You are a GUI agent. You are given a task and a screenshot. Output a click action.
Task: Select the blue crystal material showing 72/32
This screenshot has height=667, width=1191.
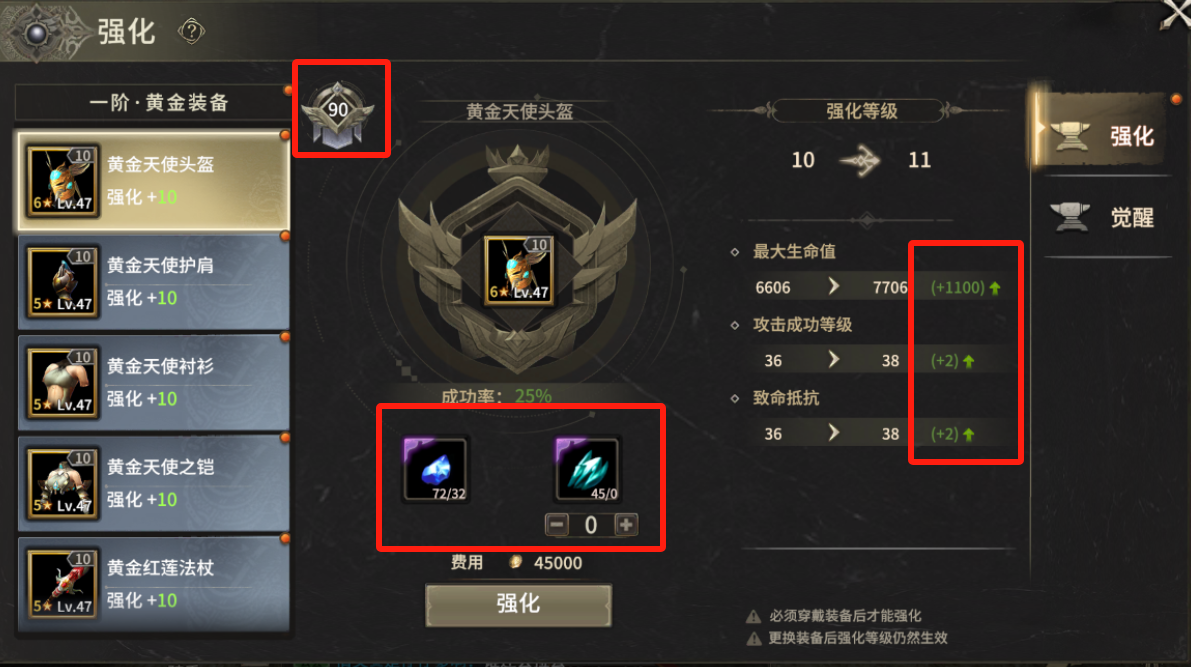click(x=435, y=469)
